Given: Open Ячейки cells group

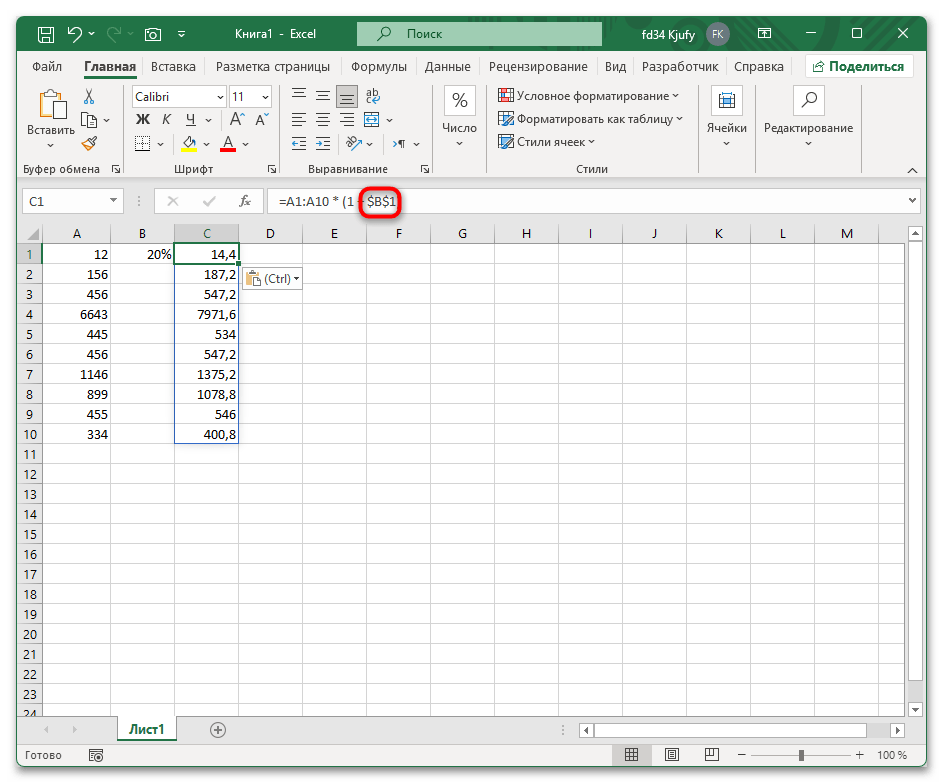Looking at the screenshot, I should (x=726, y=117).
